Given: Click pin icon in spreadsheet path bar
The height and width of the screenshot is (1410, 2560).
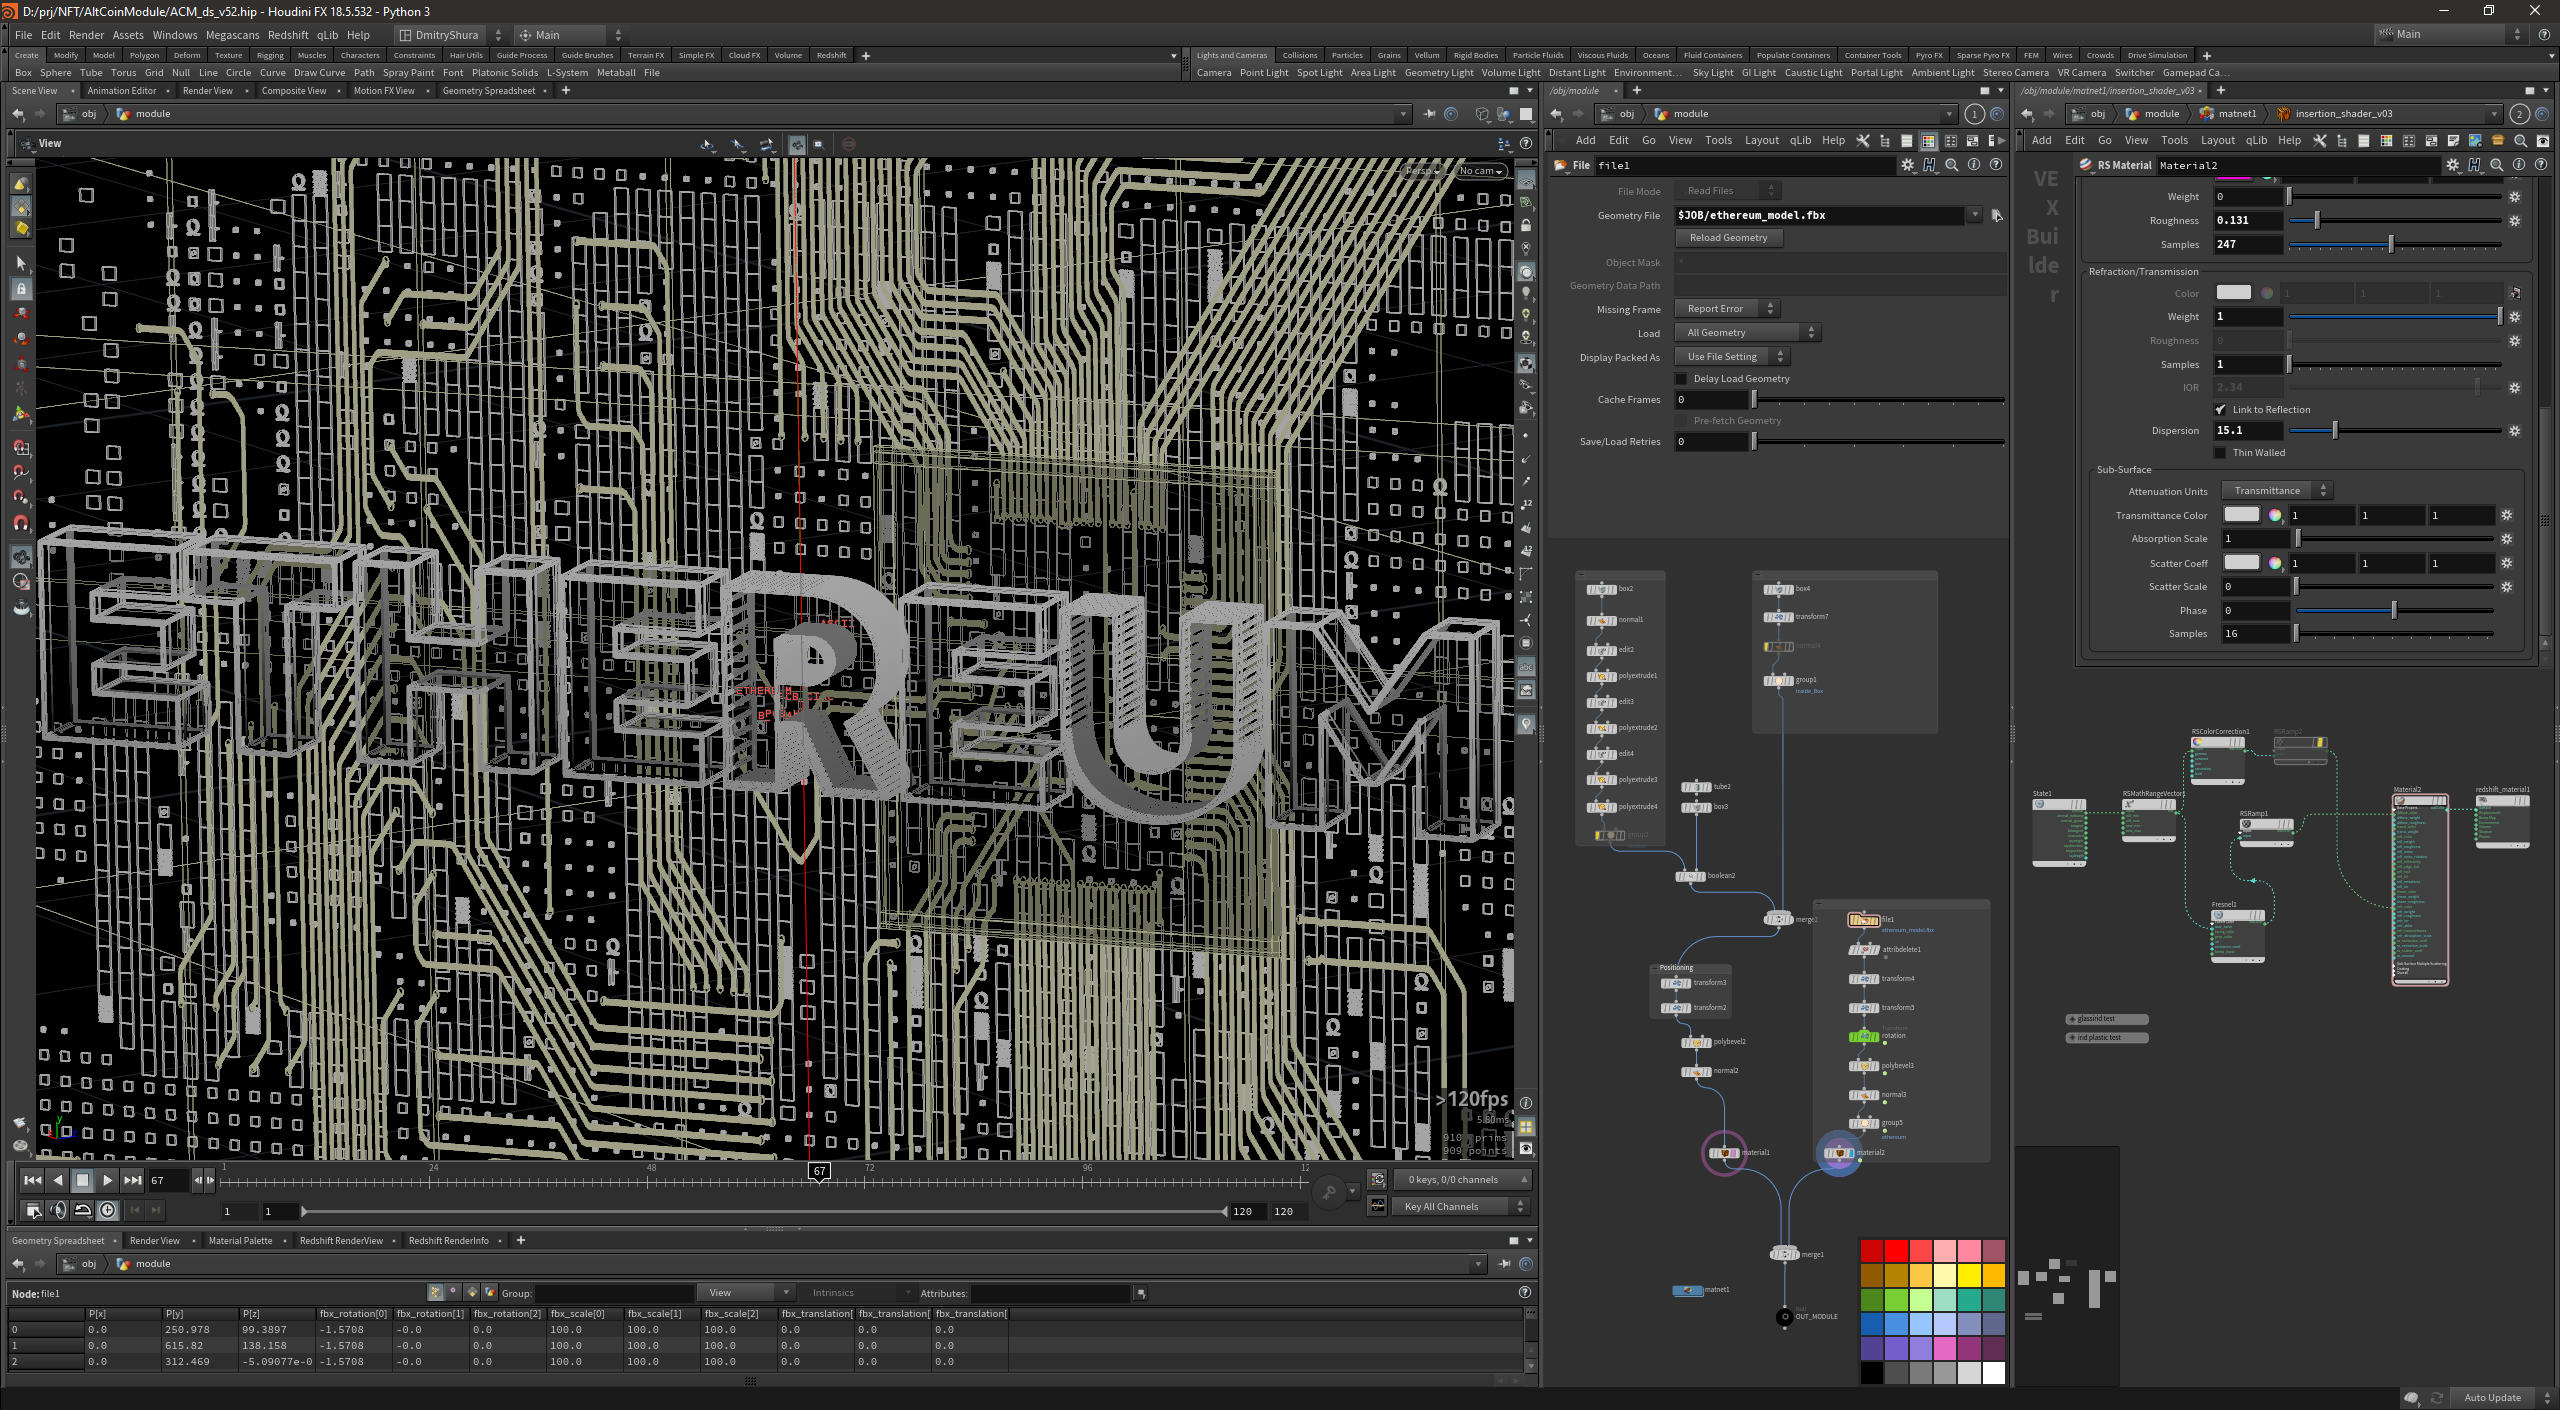Looking at the screenshot, I should 1504,1264.
